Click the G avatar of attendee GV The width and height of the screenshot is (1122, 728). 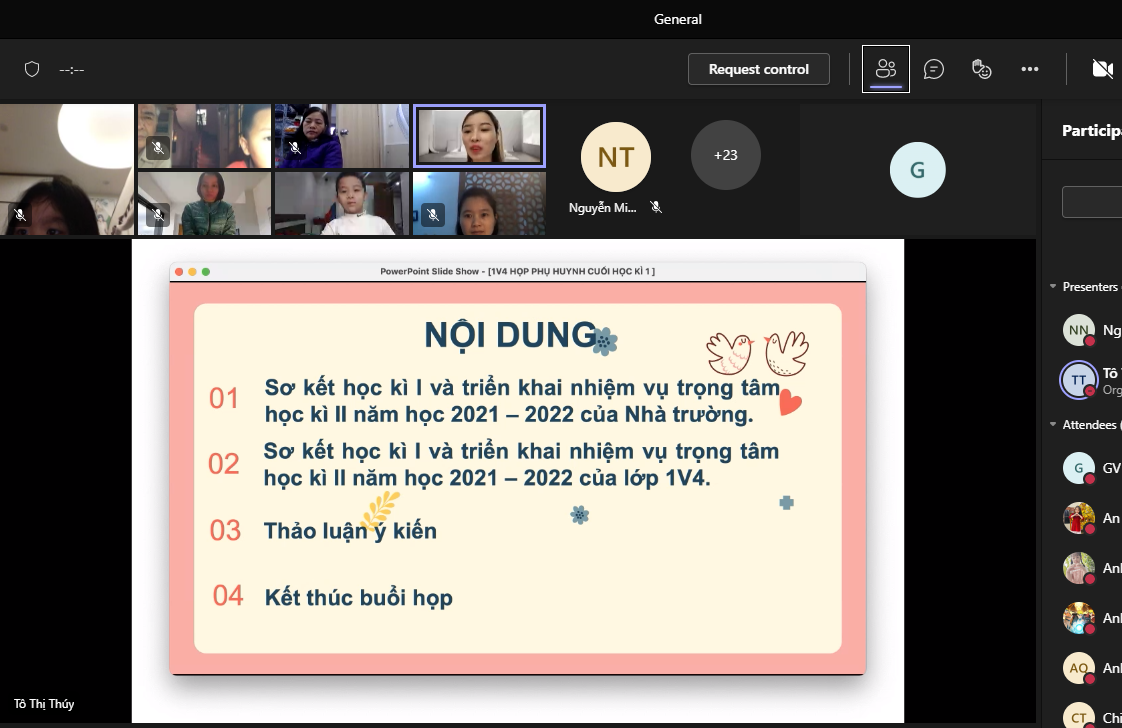1078,467
